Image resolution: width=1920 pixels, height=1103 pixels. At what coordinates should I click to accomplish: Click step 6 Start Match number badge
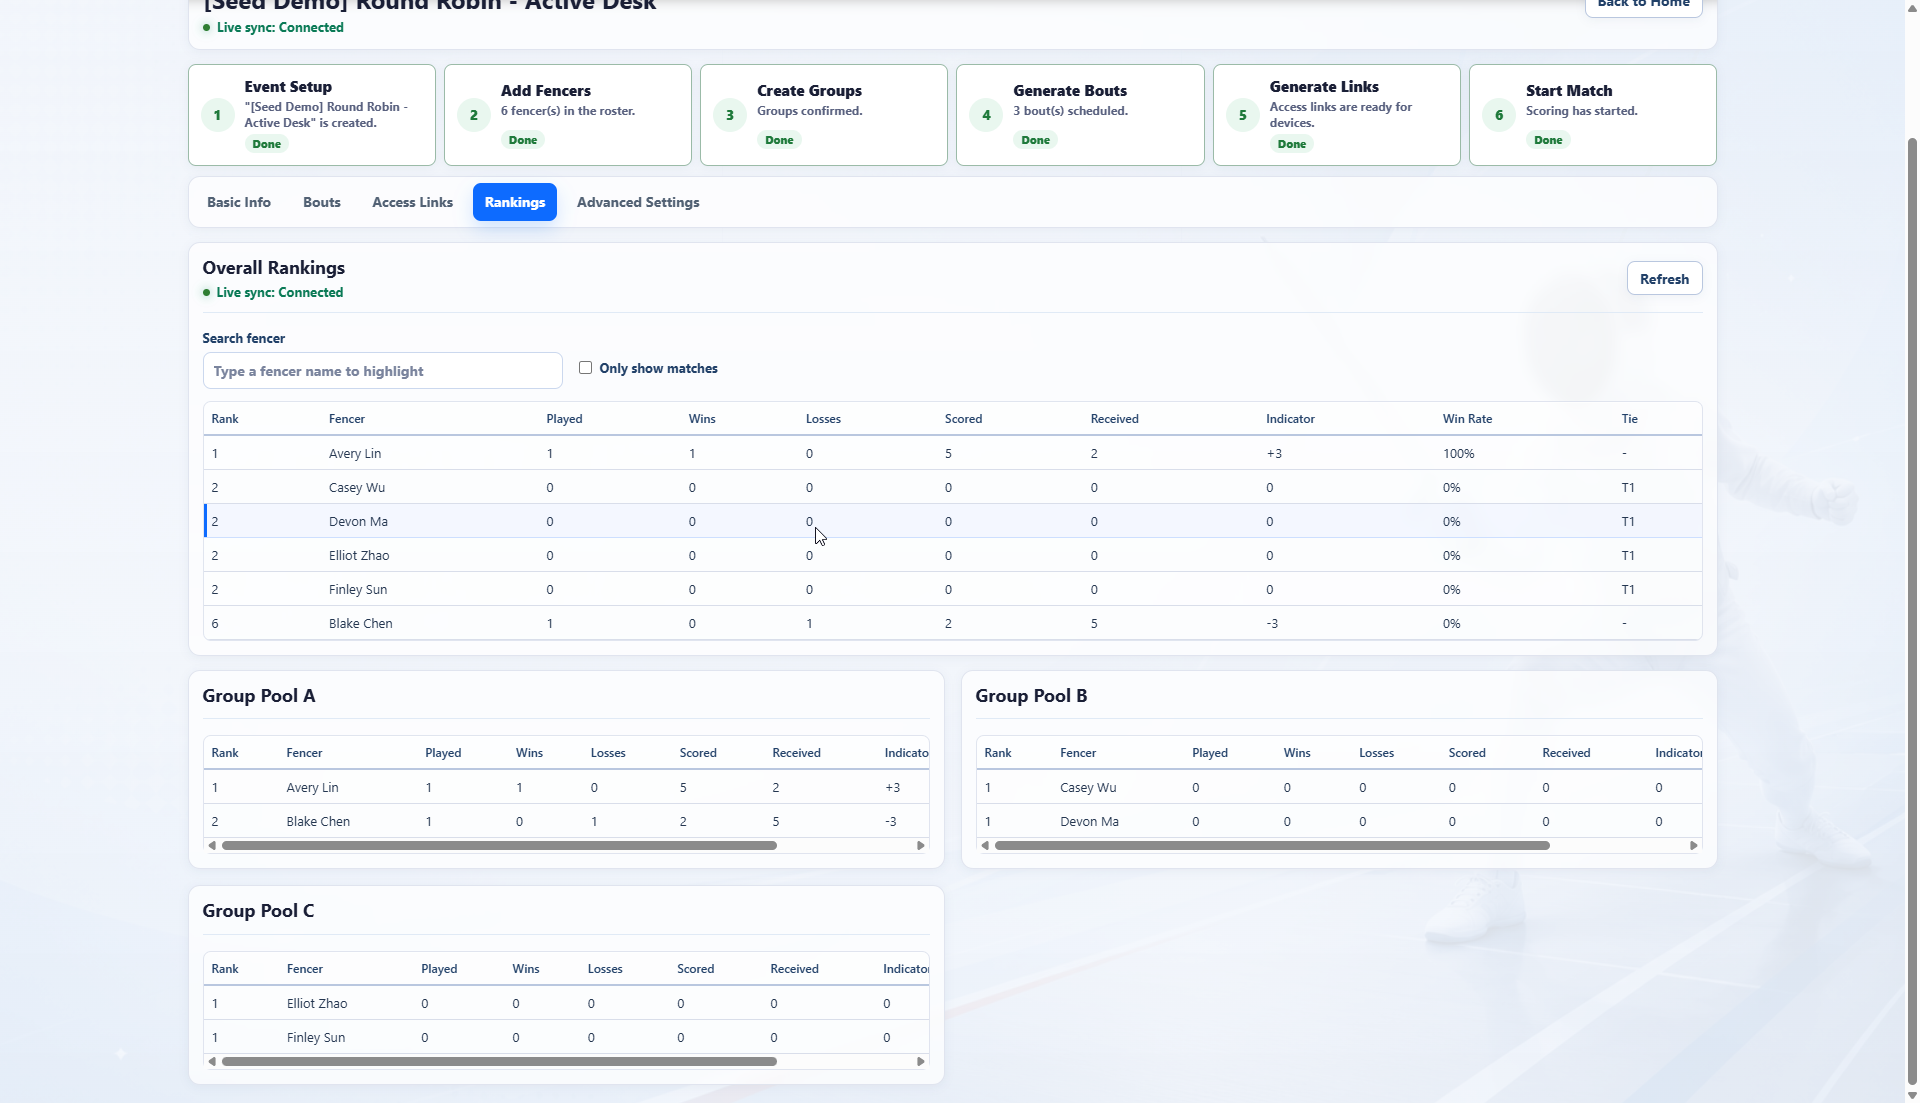click(x=1499, y=115)
